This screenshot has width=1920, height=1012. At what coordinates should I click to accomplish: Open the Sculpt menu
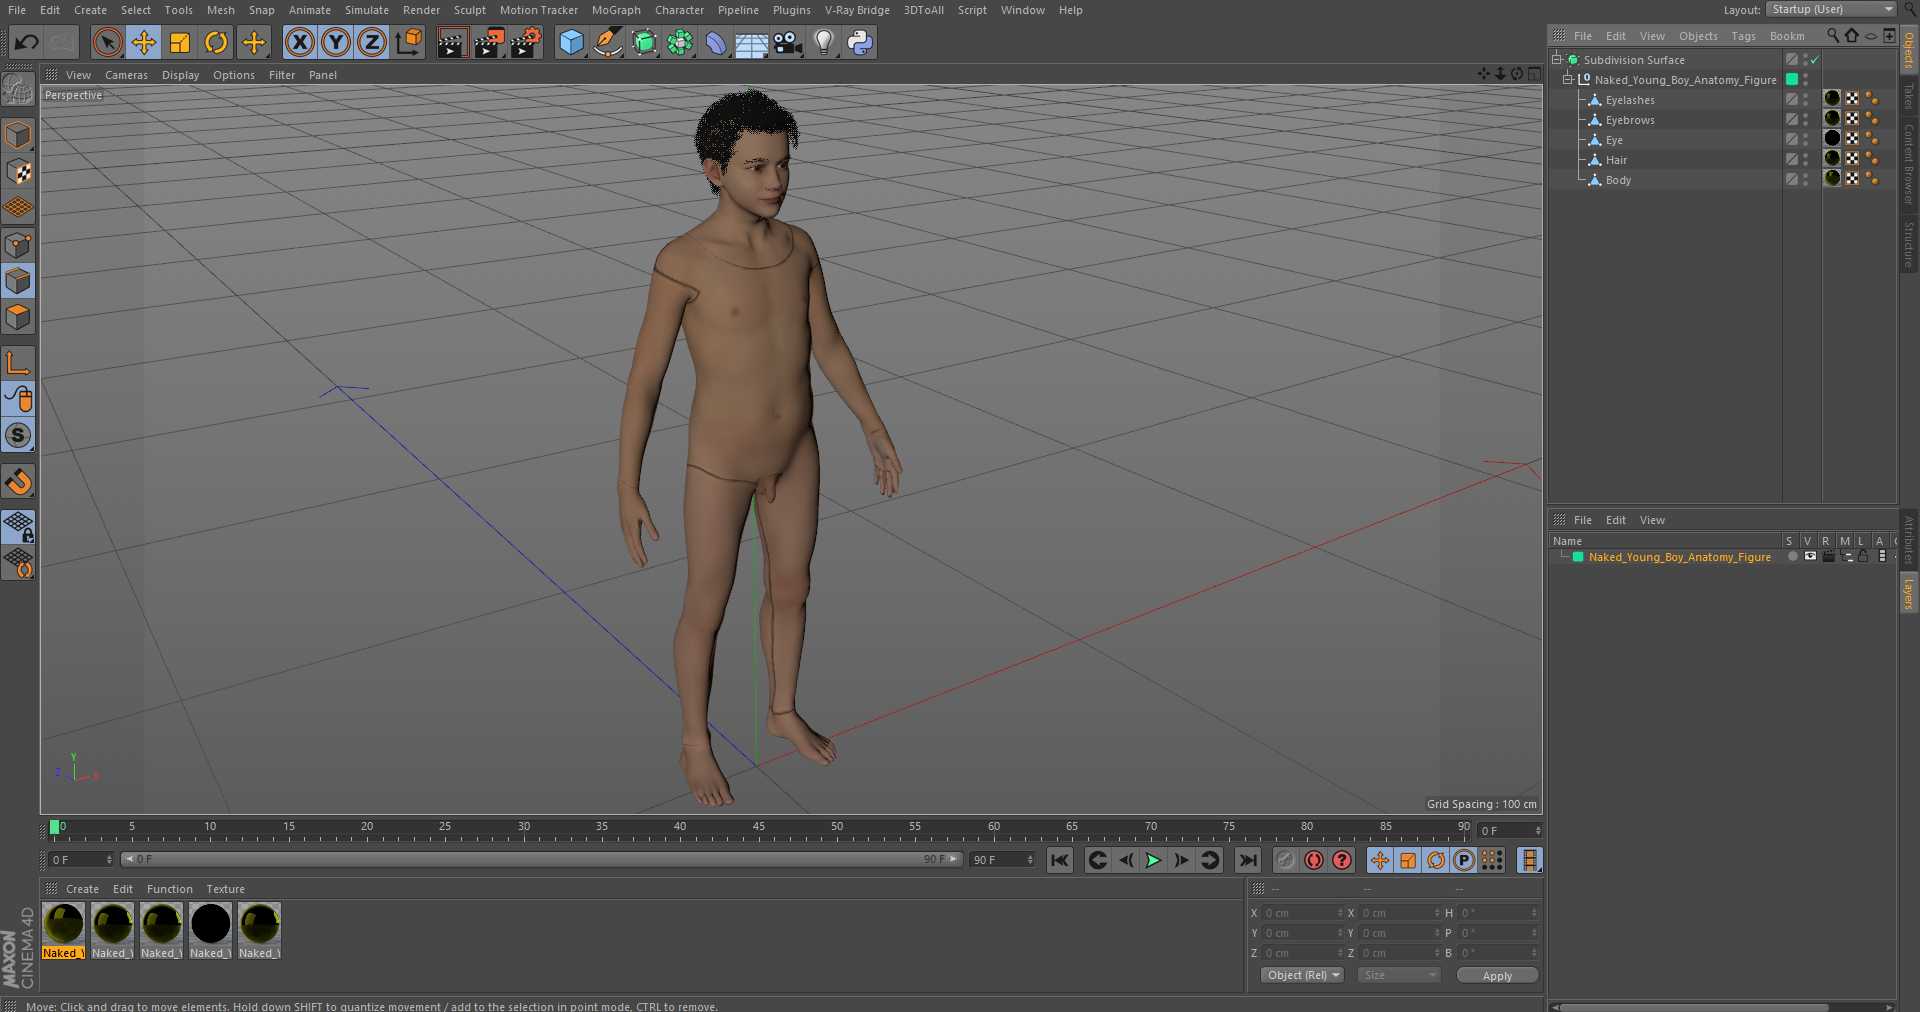pos(469,10)
